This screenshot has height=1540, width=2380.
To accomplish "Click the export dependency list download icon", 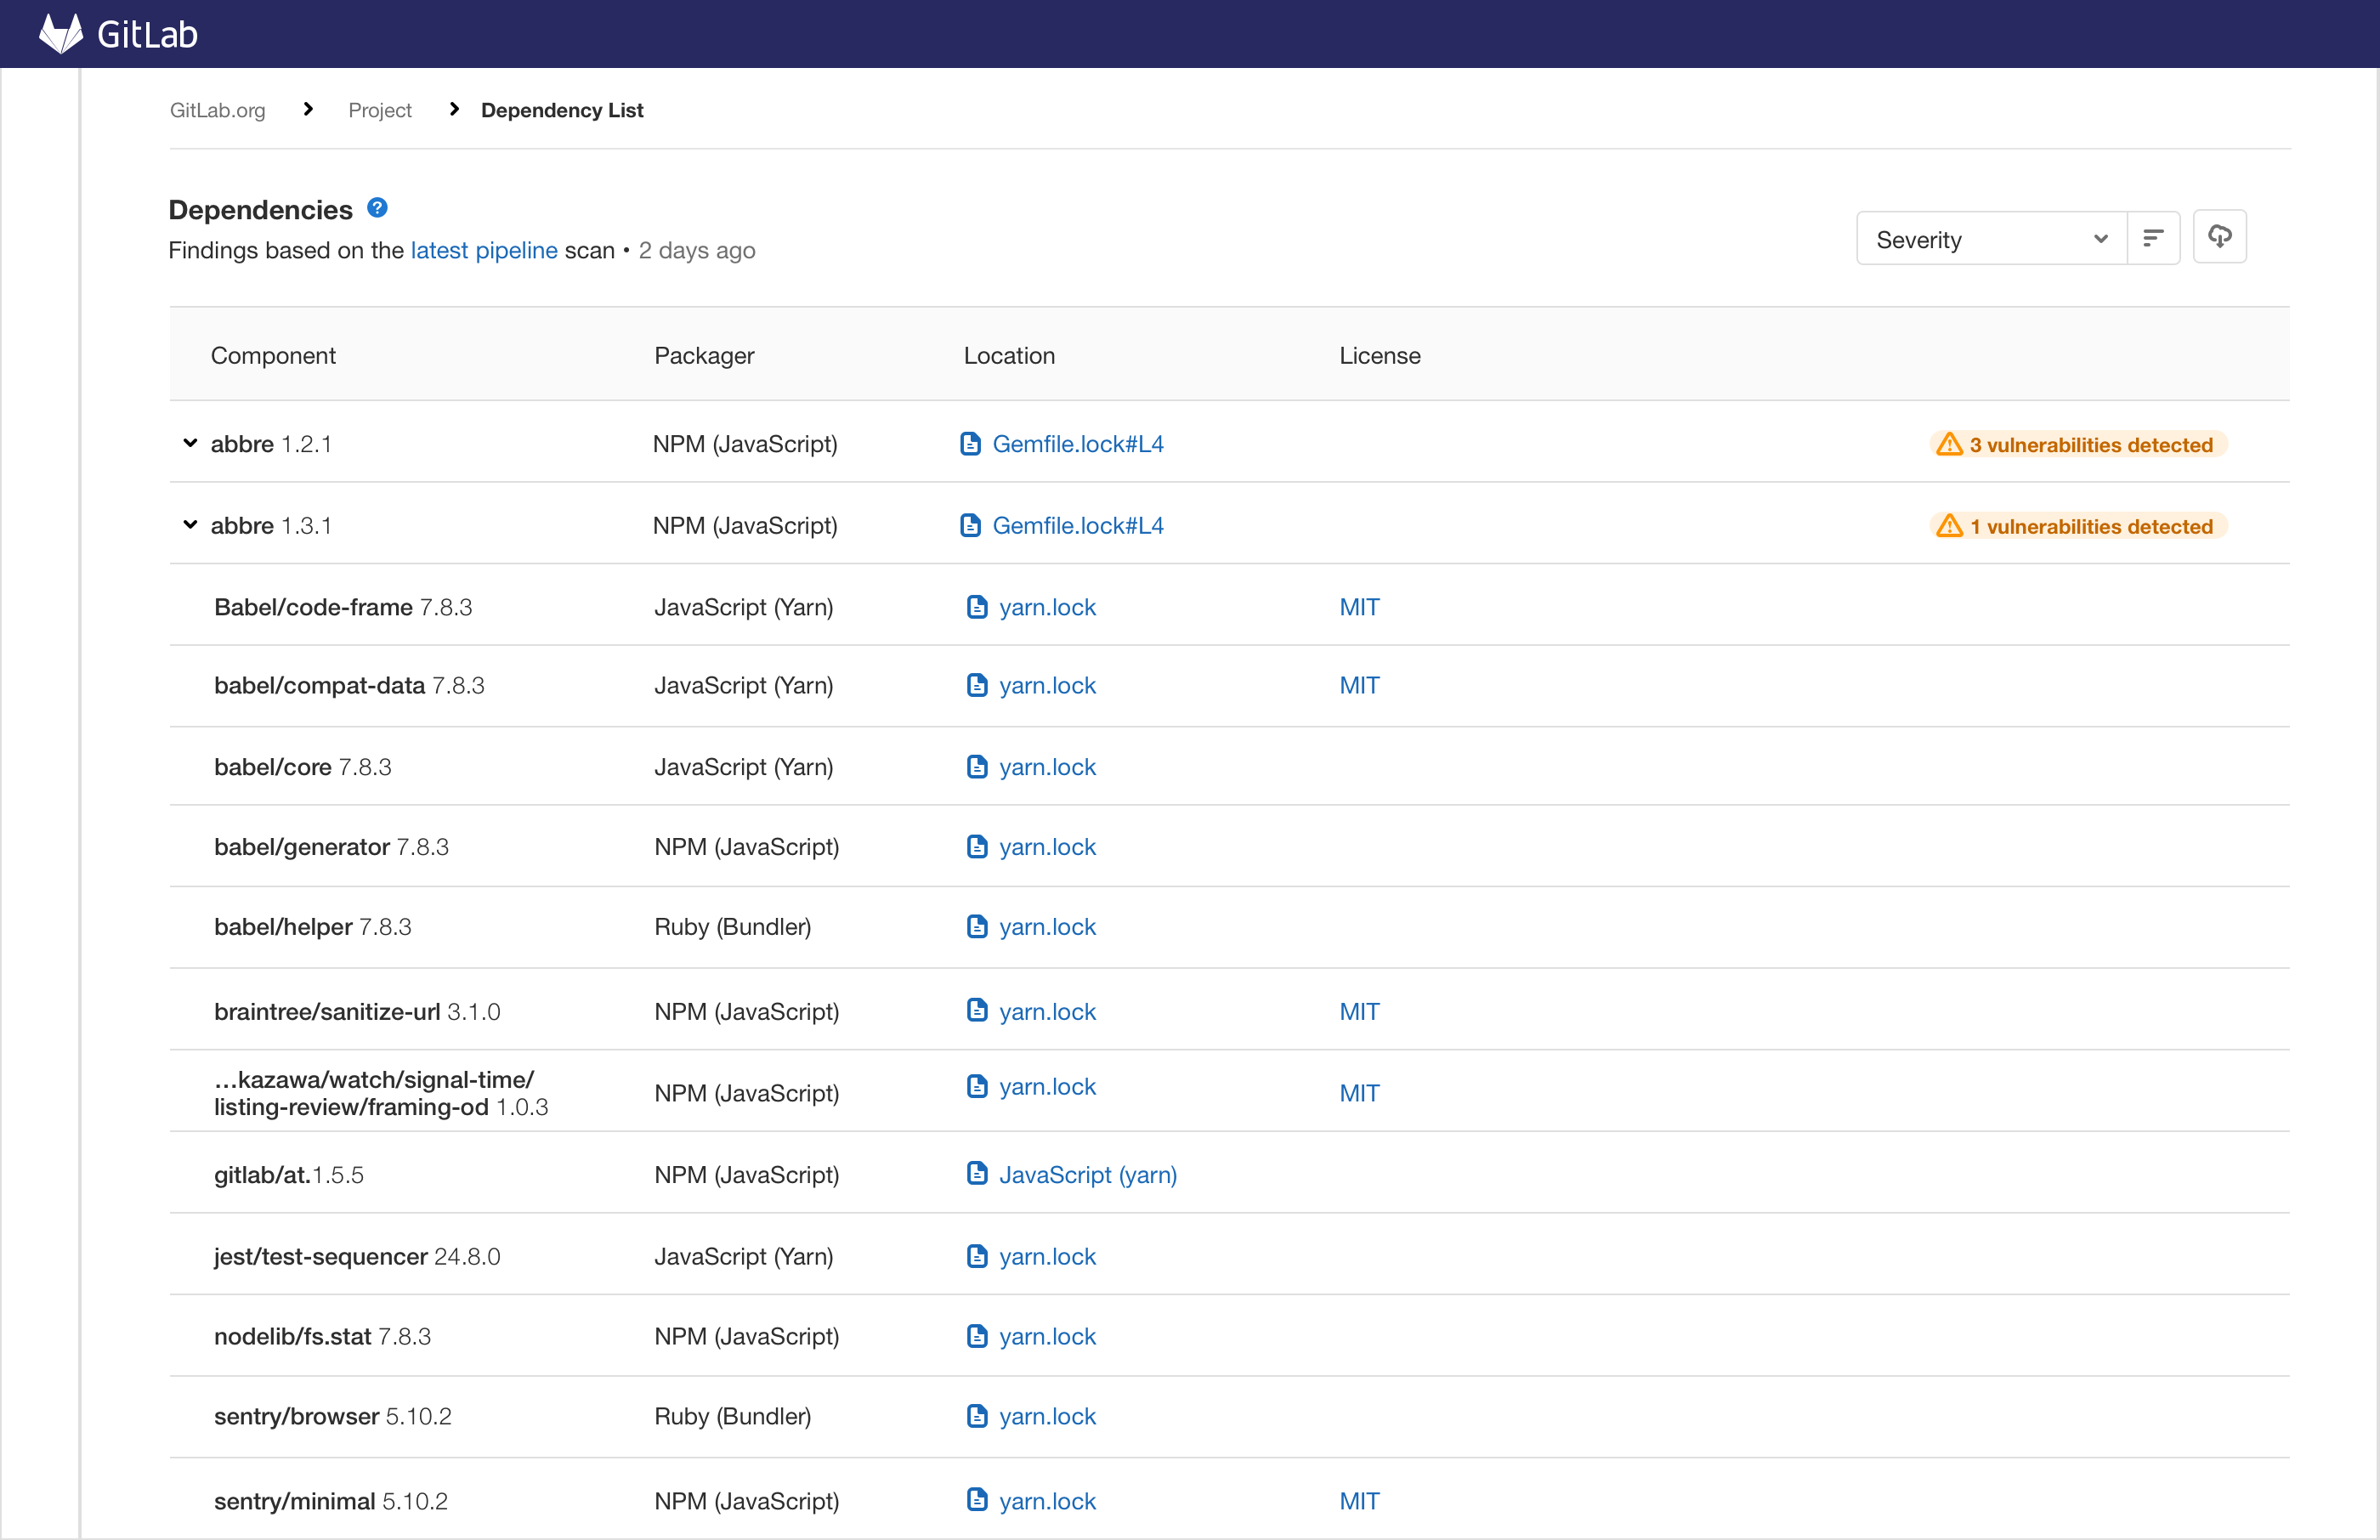I will pyautogui.click(x=2220, y=238).
